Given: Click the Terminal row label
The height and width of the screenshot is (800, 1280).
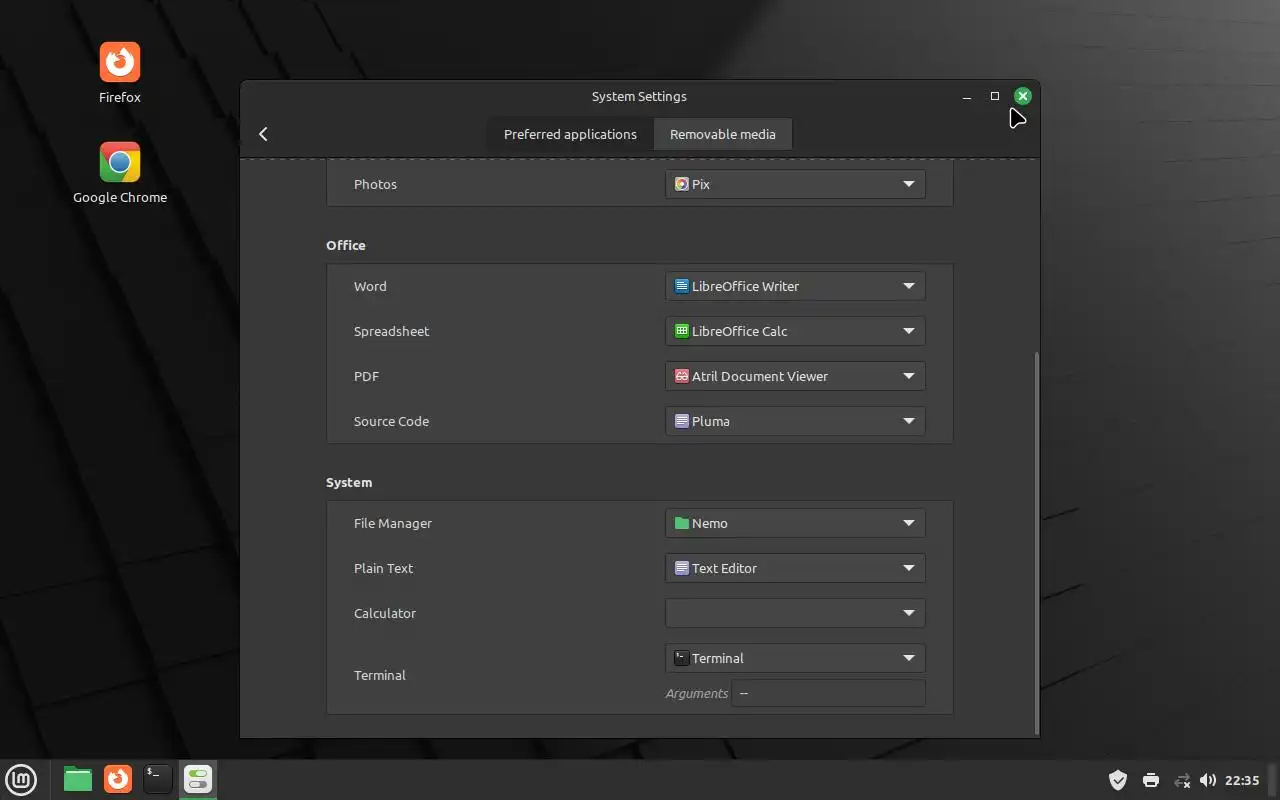Looking at the screenshot, I should (380, 675).
